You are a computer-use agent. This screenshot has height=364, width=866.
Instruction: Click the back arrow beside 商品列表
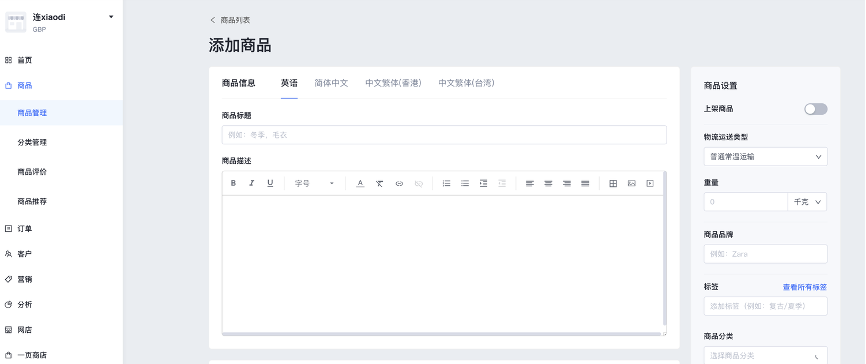coord(213,20)
